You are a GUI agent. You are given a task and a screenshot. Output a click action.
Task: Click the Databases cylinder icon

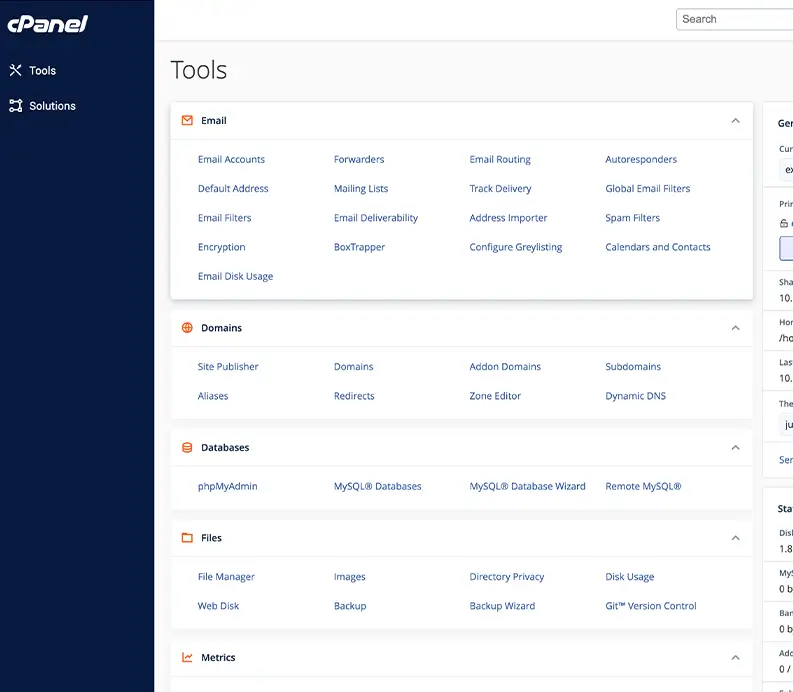pyautogui.click(x=187, y=448)
